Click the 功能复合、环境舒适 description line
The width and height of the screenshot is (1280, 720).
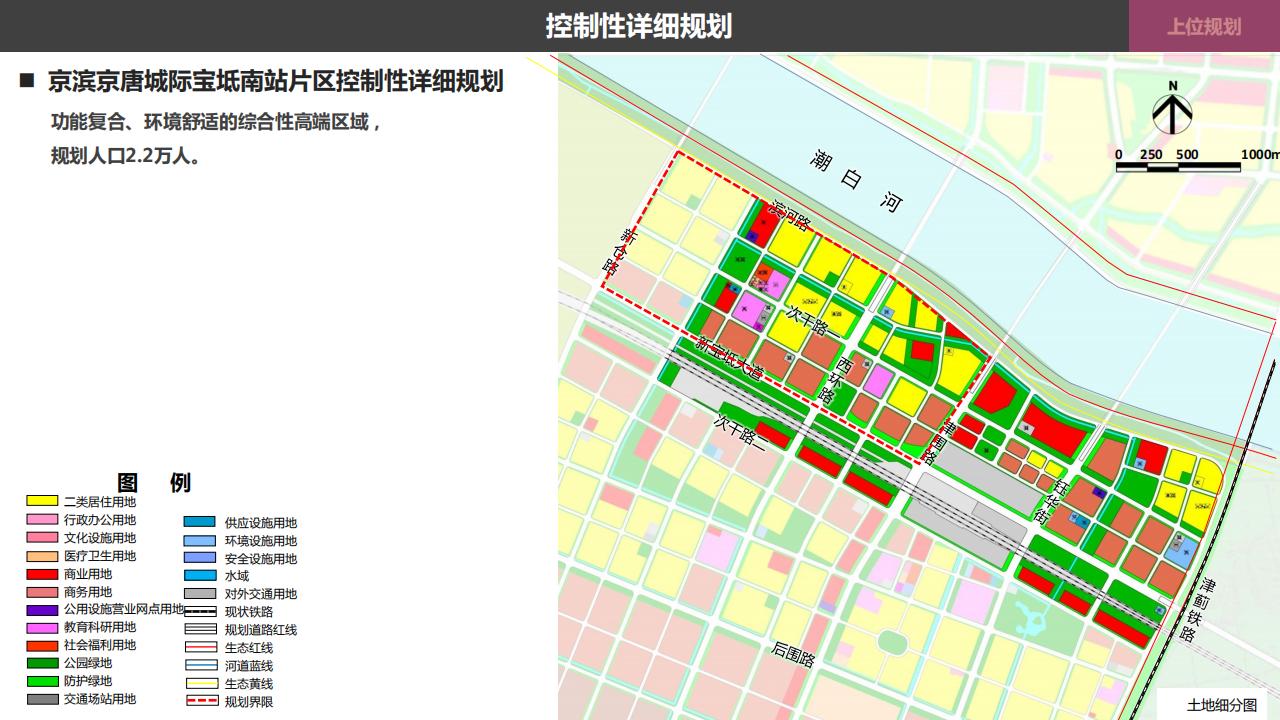[217, 123]
